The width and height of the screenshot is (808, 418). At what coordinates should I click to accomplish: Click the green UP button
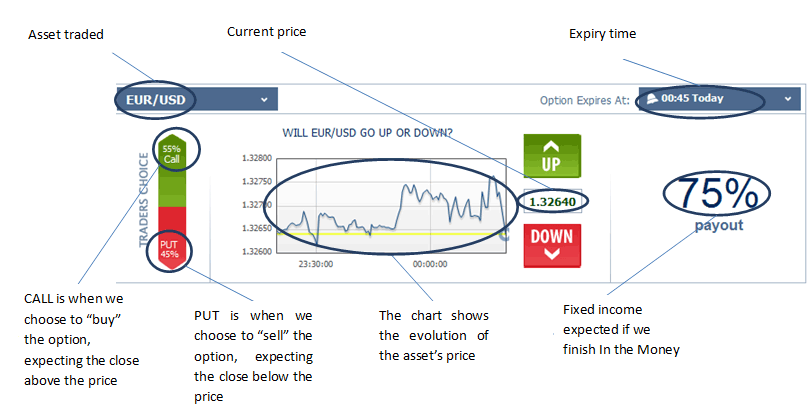pyautogui.click(x=552, y=156)
